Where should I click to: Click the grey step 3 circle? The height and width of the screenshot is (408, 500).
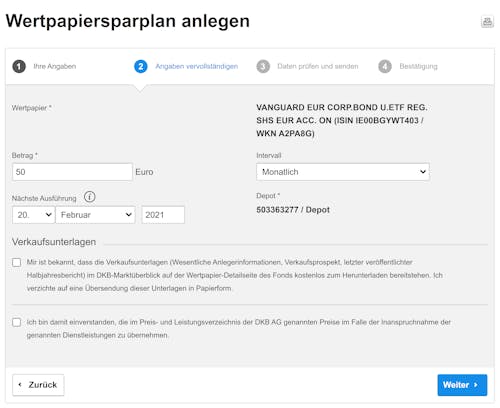pyautogui.click(x=263, y=66)
